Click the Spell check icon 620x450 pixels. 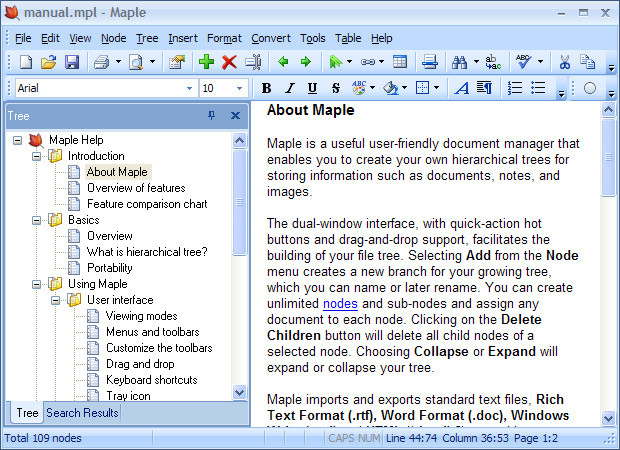pyautogui.click(x=524, y=62)
